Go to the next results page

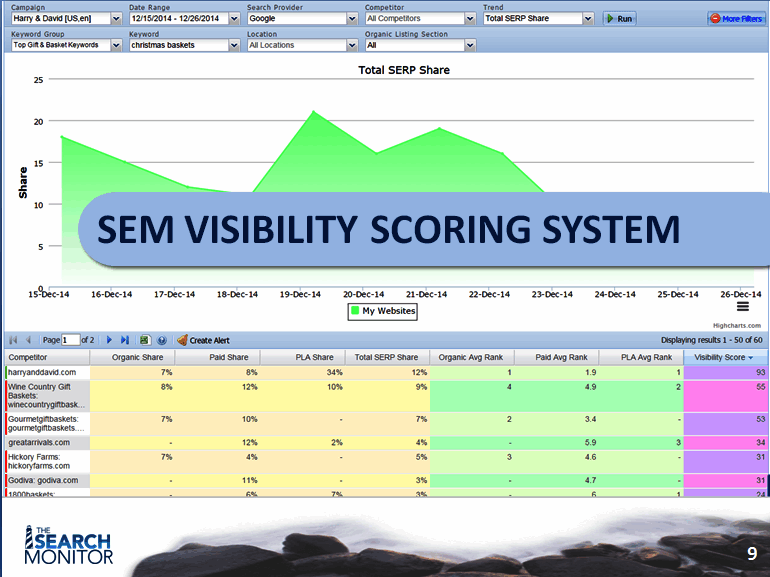pyautogui.click(x=109, y=340)
